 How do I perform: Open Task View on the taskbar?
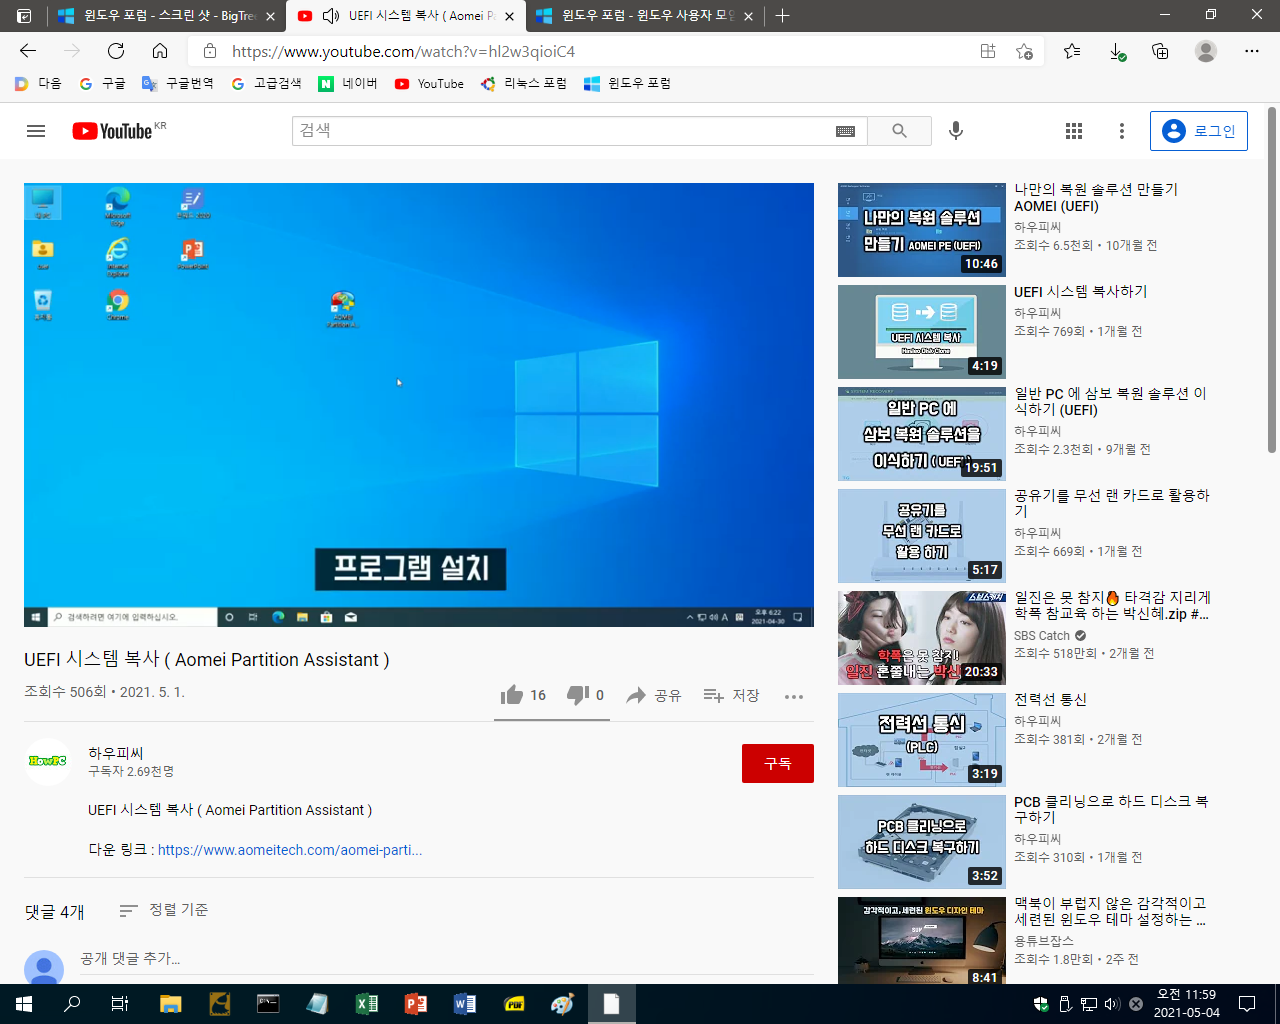(x=120, y=1004)
